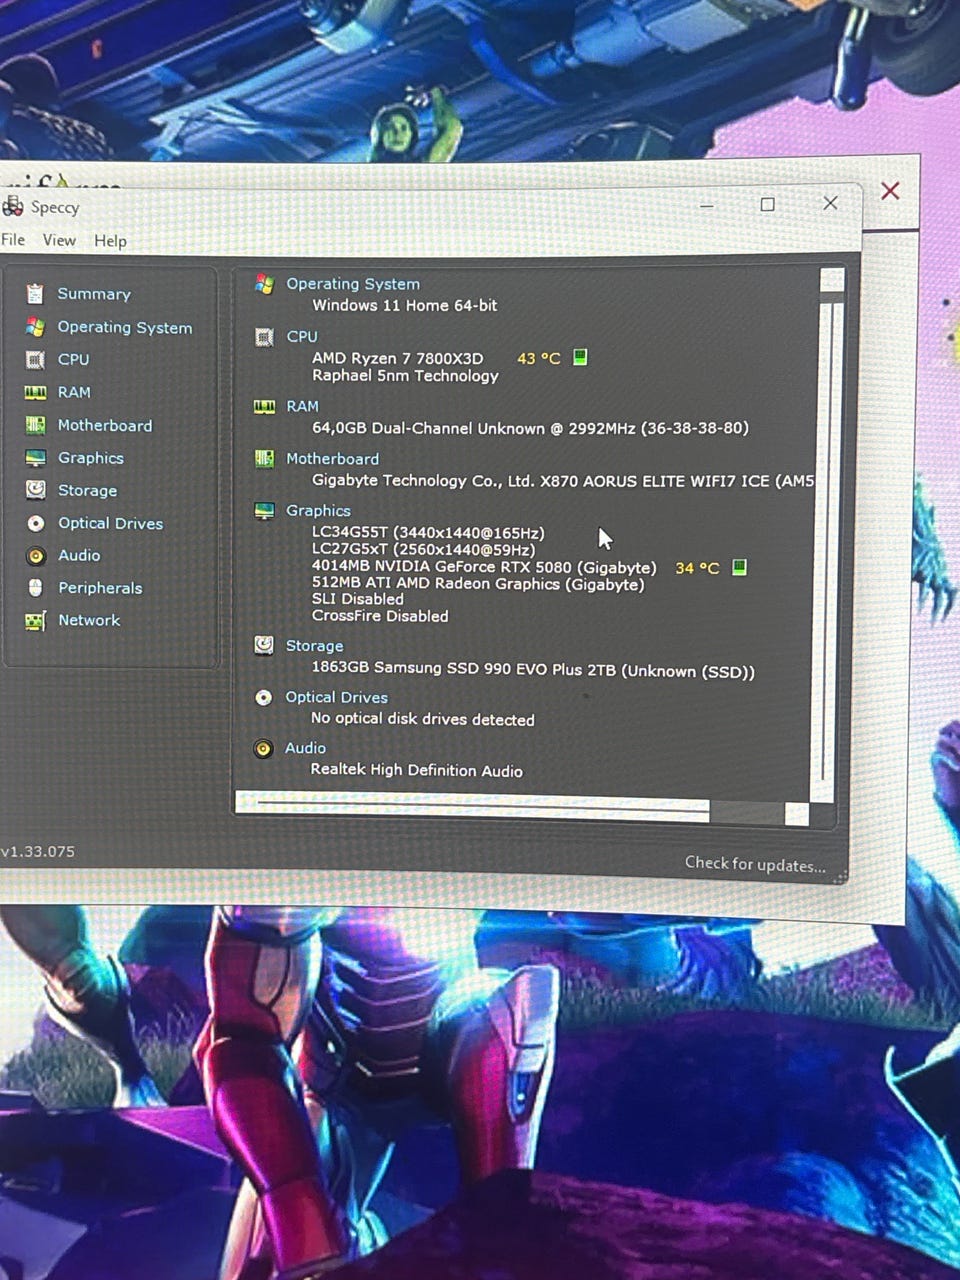960x1280 pixels.
Task: Click the Samsung SSD 990 EVO Plus line
Action: (533, 669)
